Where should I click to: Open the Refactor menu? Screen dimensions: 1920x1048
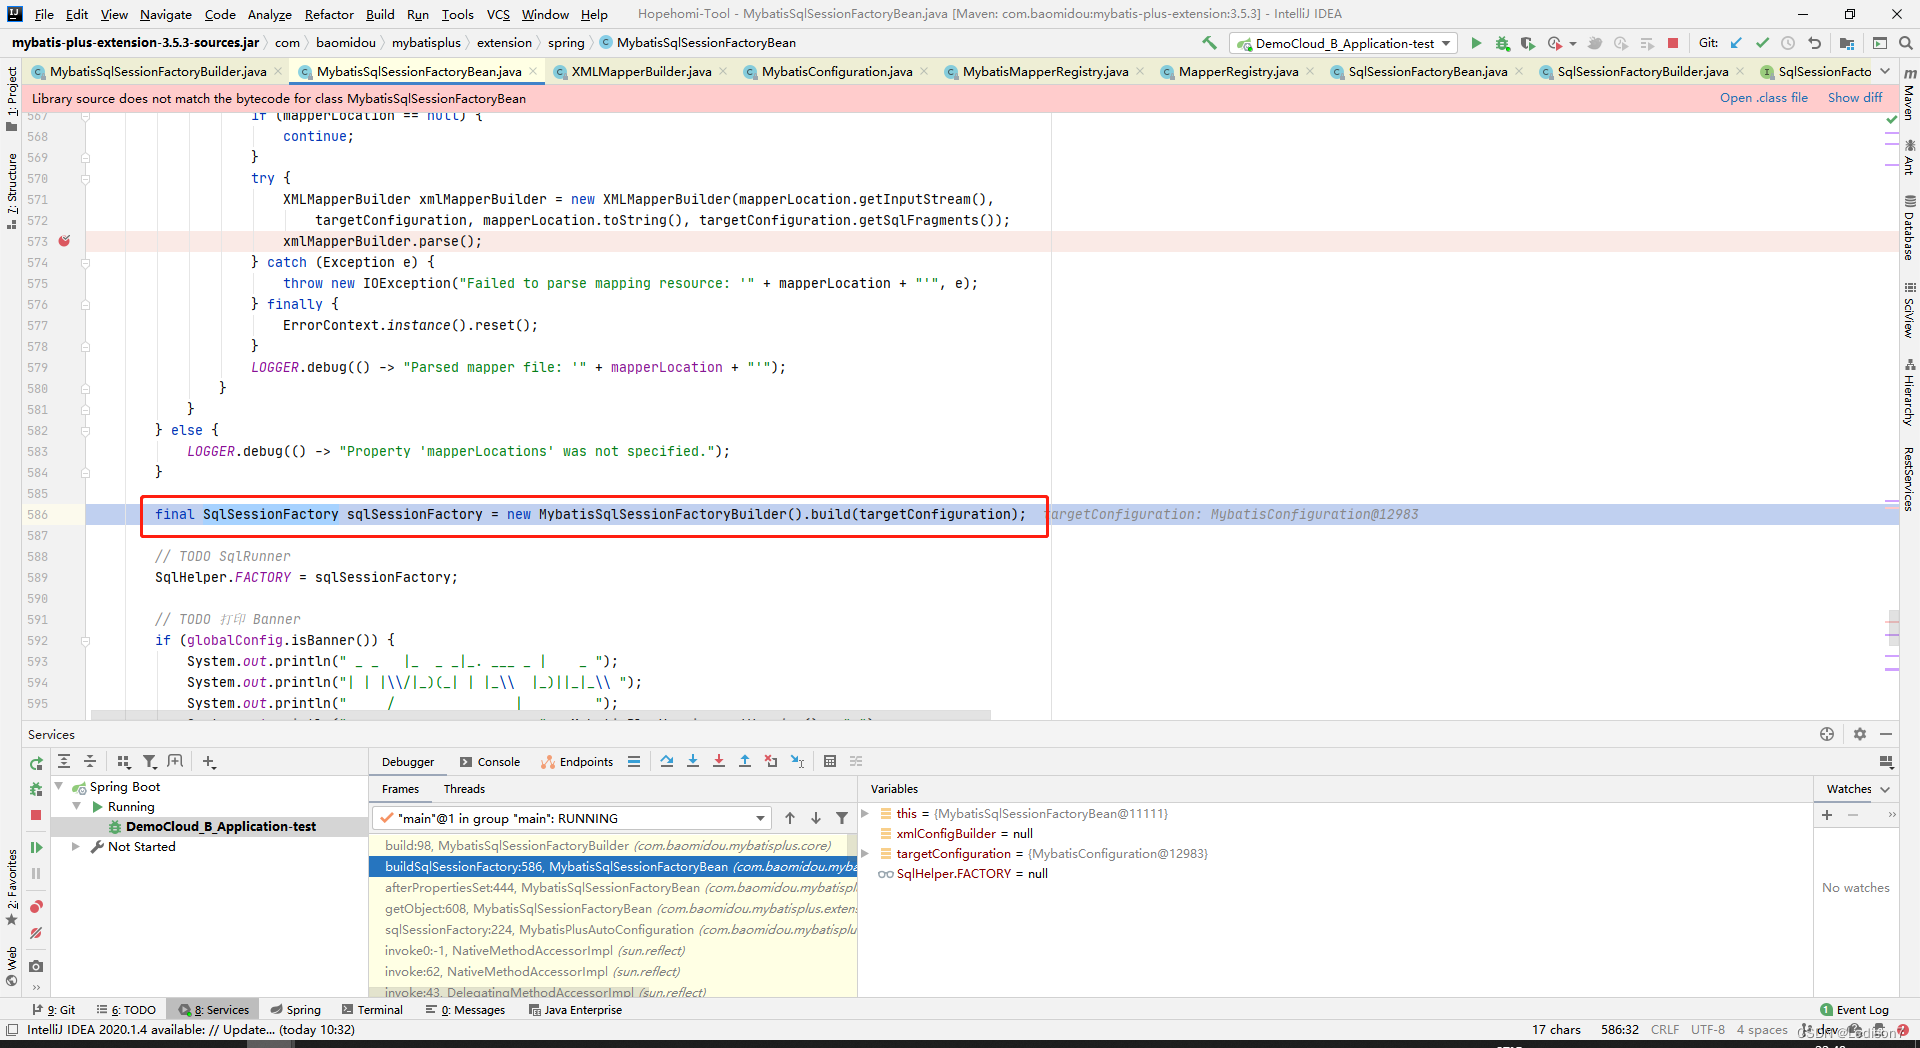329,14
